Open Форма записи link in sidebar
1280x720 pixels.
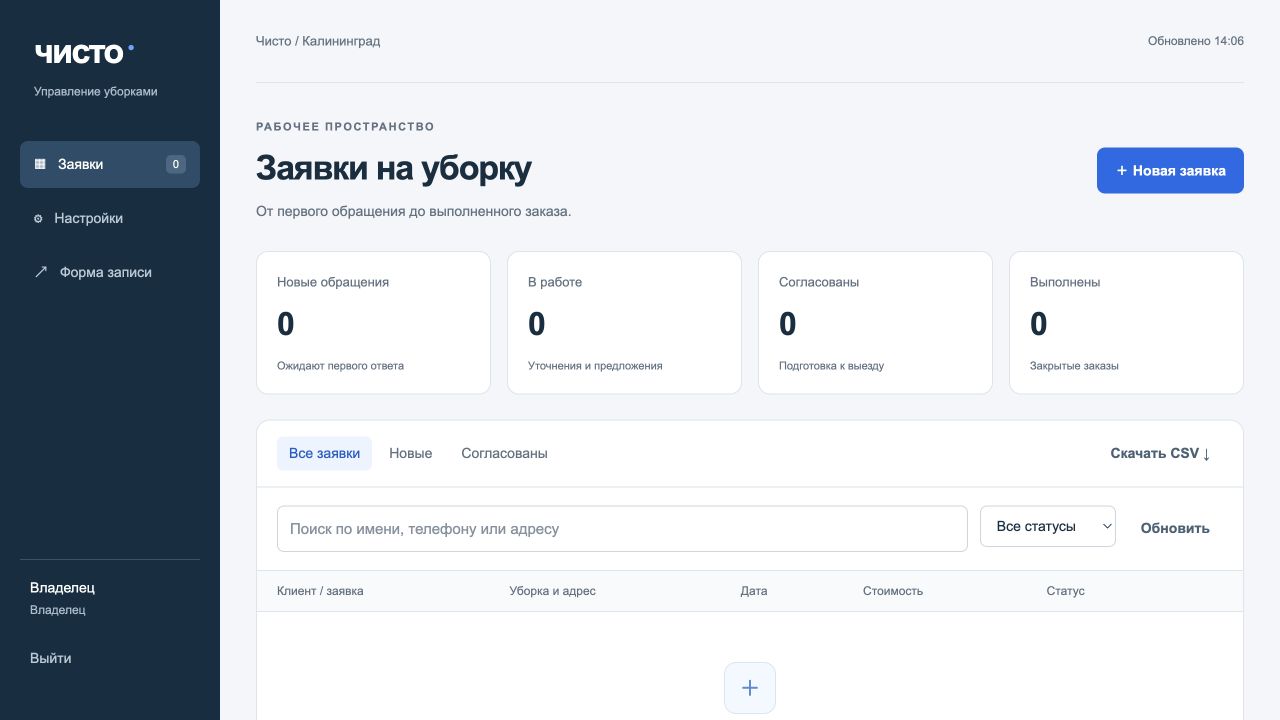click(x=110, y=272)
